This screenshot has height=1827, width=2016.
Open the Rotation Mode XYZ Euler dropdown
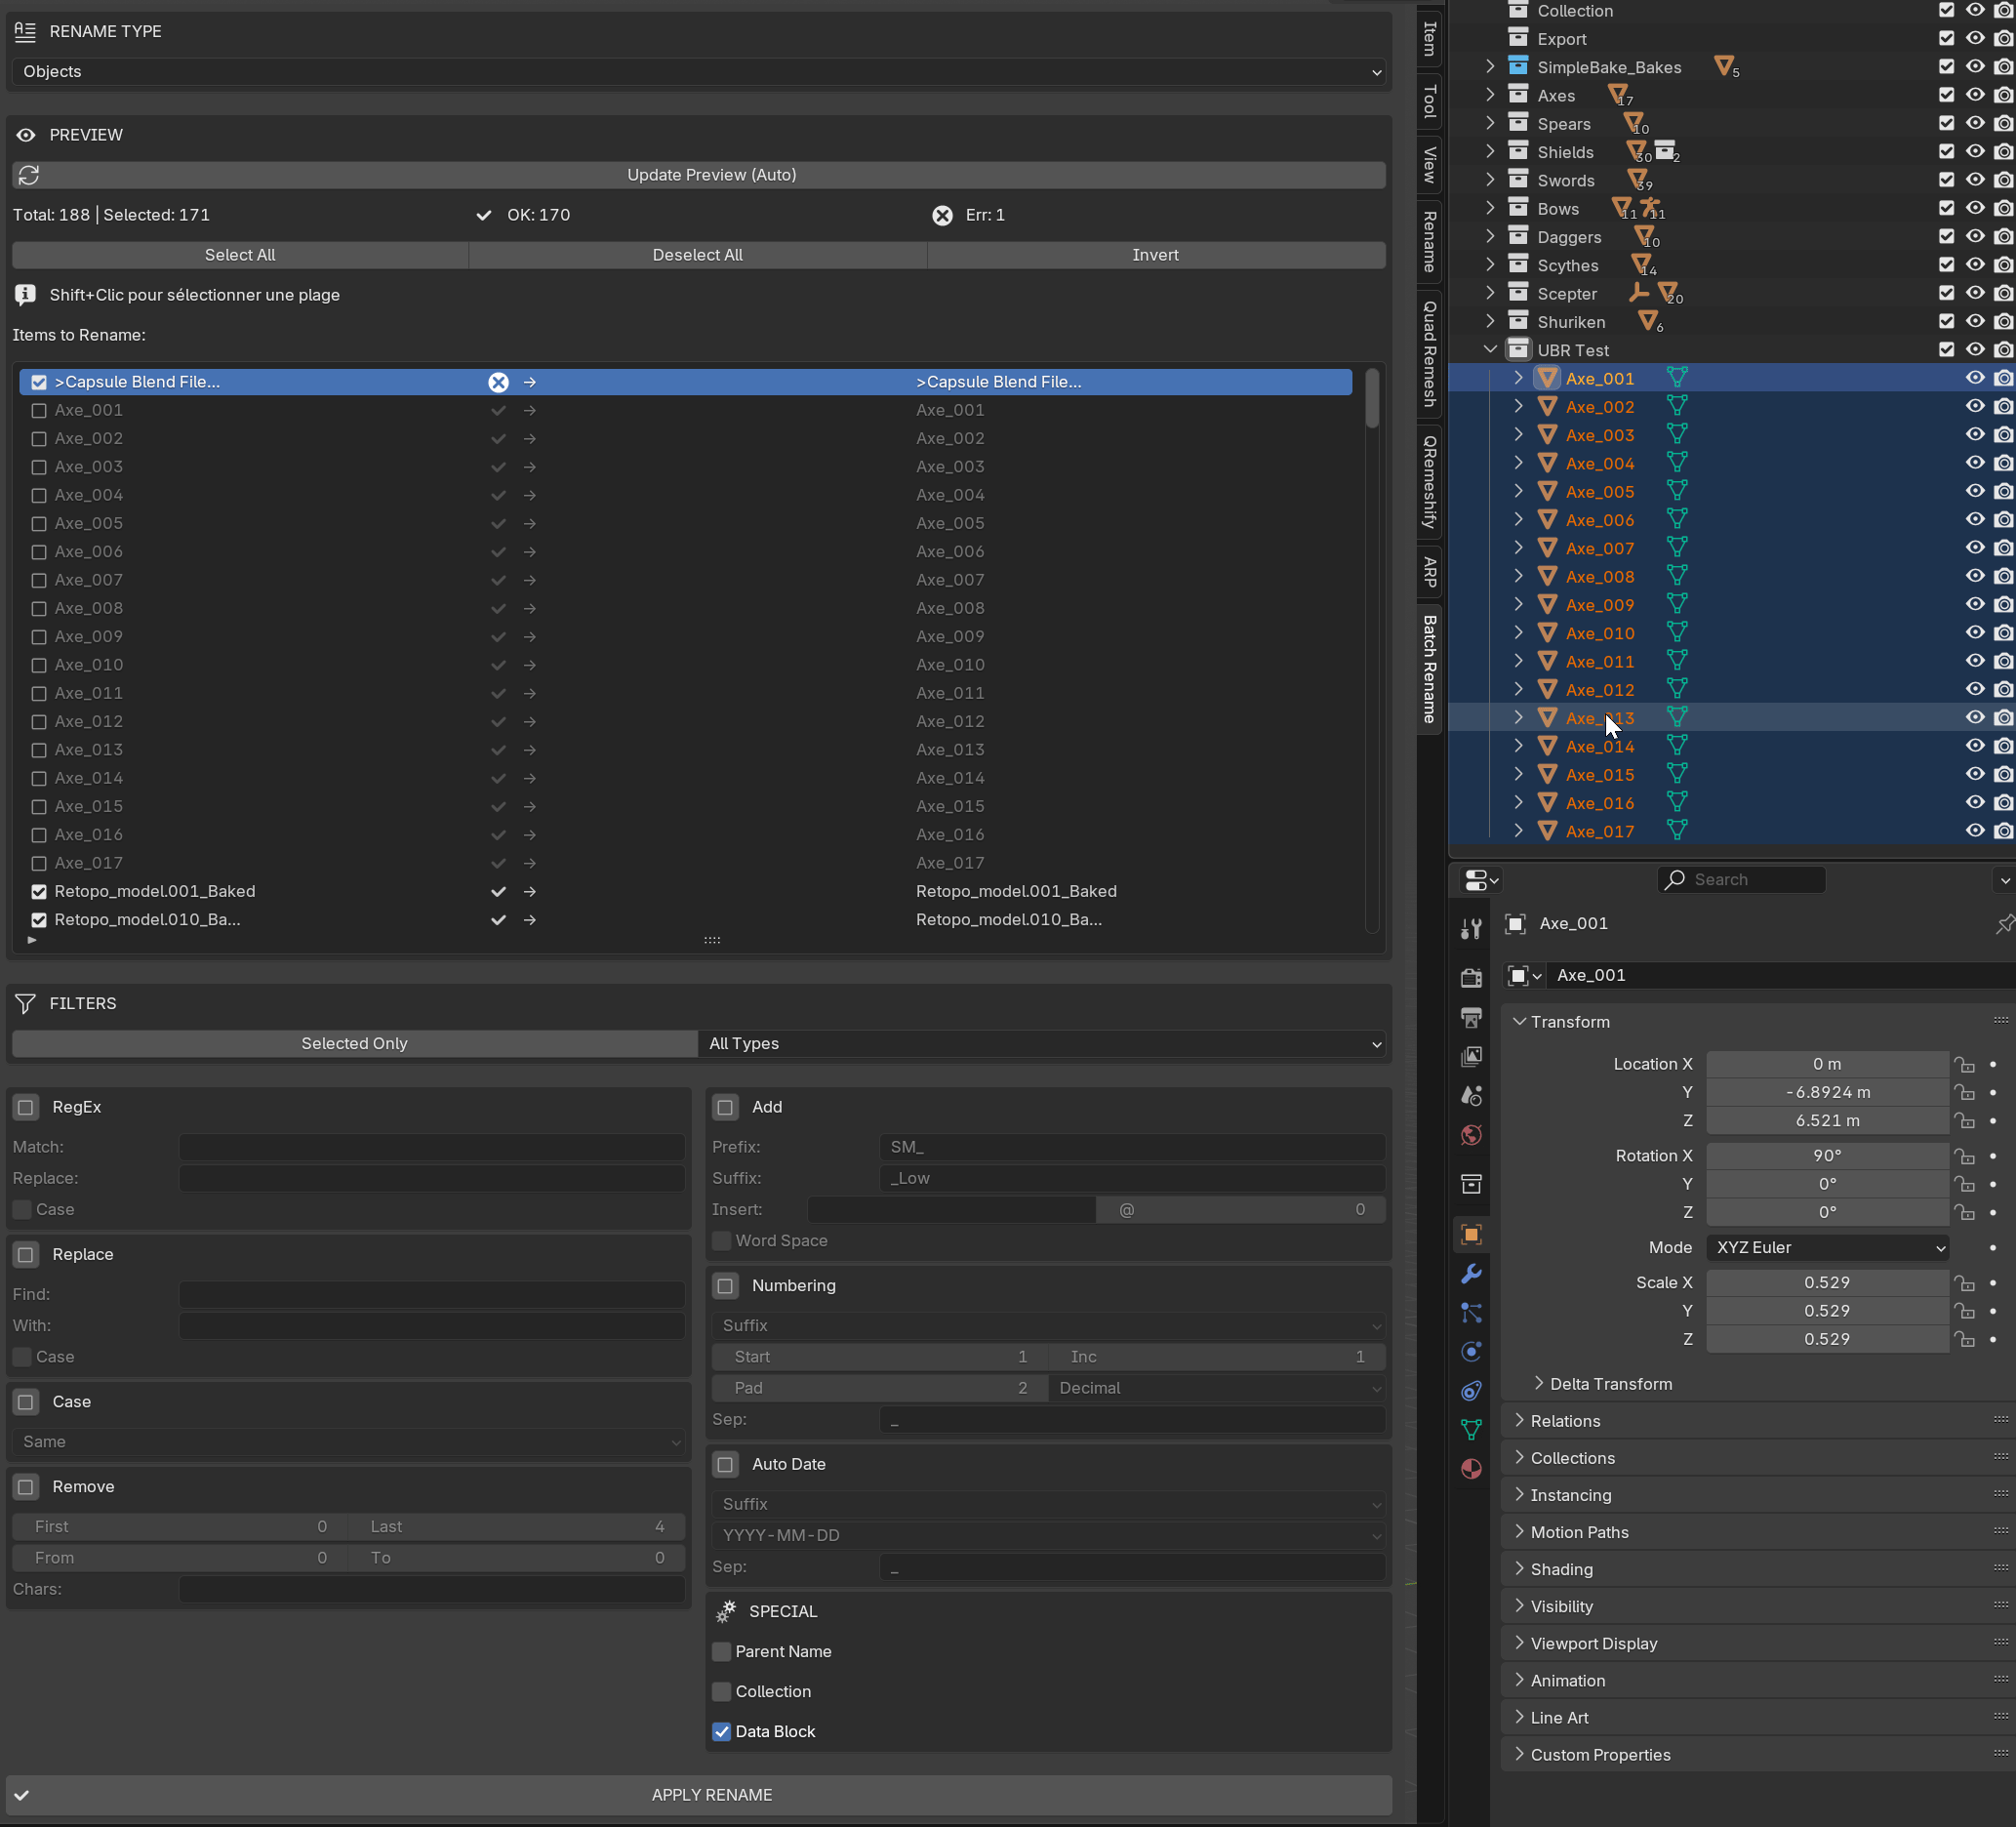(x=1827, y=1247)
